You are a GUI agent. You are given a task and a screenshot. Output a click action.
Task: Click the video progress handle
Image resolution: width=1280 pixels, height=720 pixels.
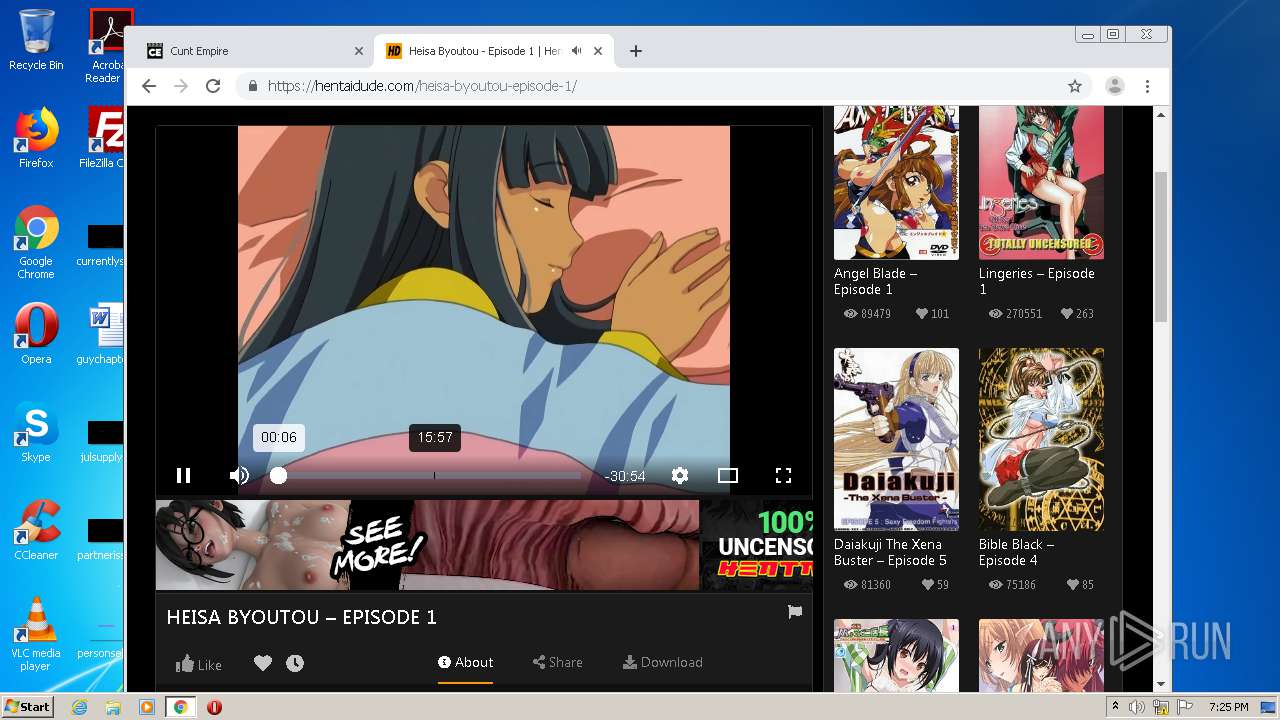click(x=279, y=476)
